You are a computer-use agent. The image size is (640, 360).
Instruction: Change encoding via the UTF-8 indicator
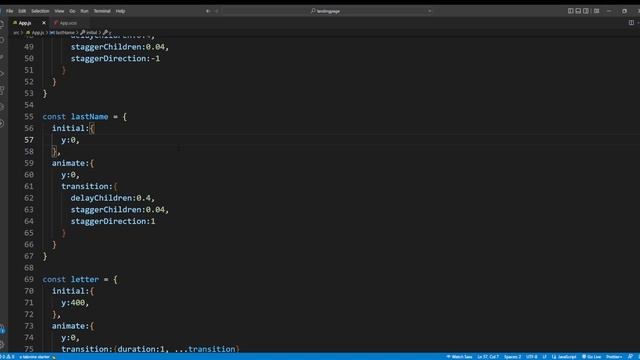point(532,357)
